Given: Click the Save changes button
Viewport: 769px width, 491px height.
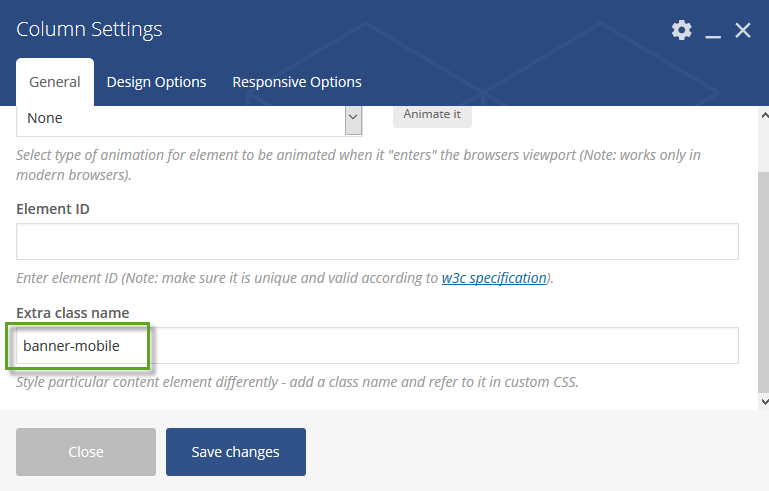Looking at the screenshot, I should click(236, 452).
